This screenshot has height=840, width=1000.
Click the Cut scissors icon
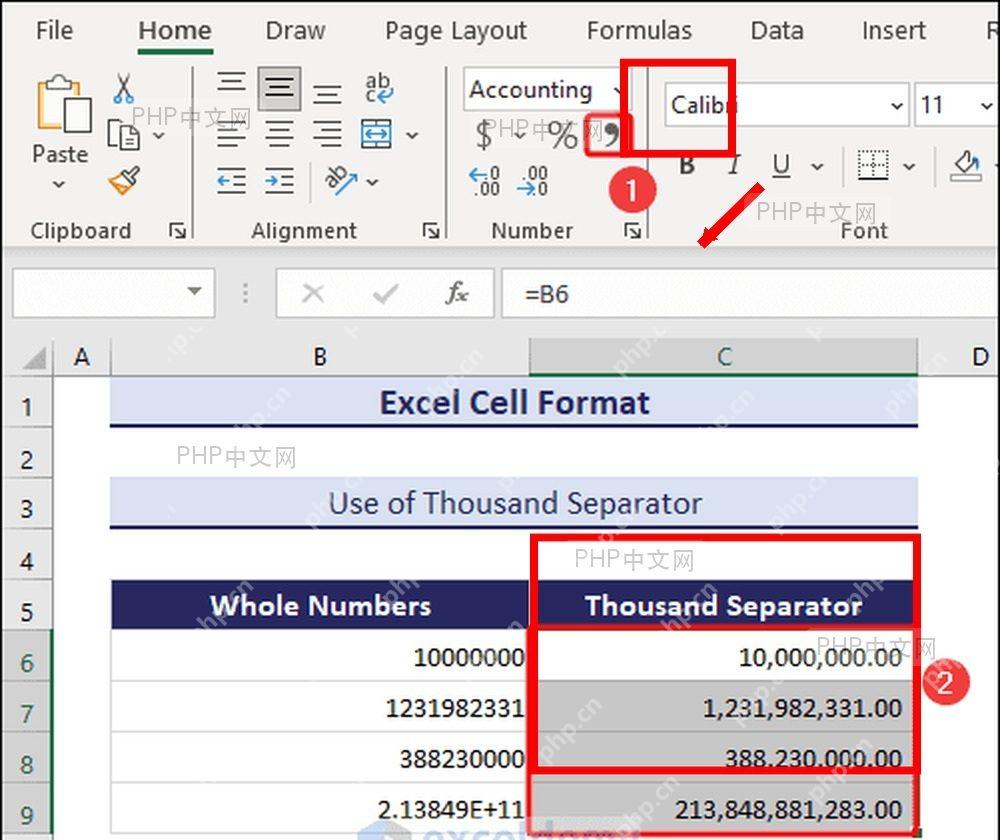pyautogui.click(x=123, y=89)
